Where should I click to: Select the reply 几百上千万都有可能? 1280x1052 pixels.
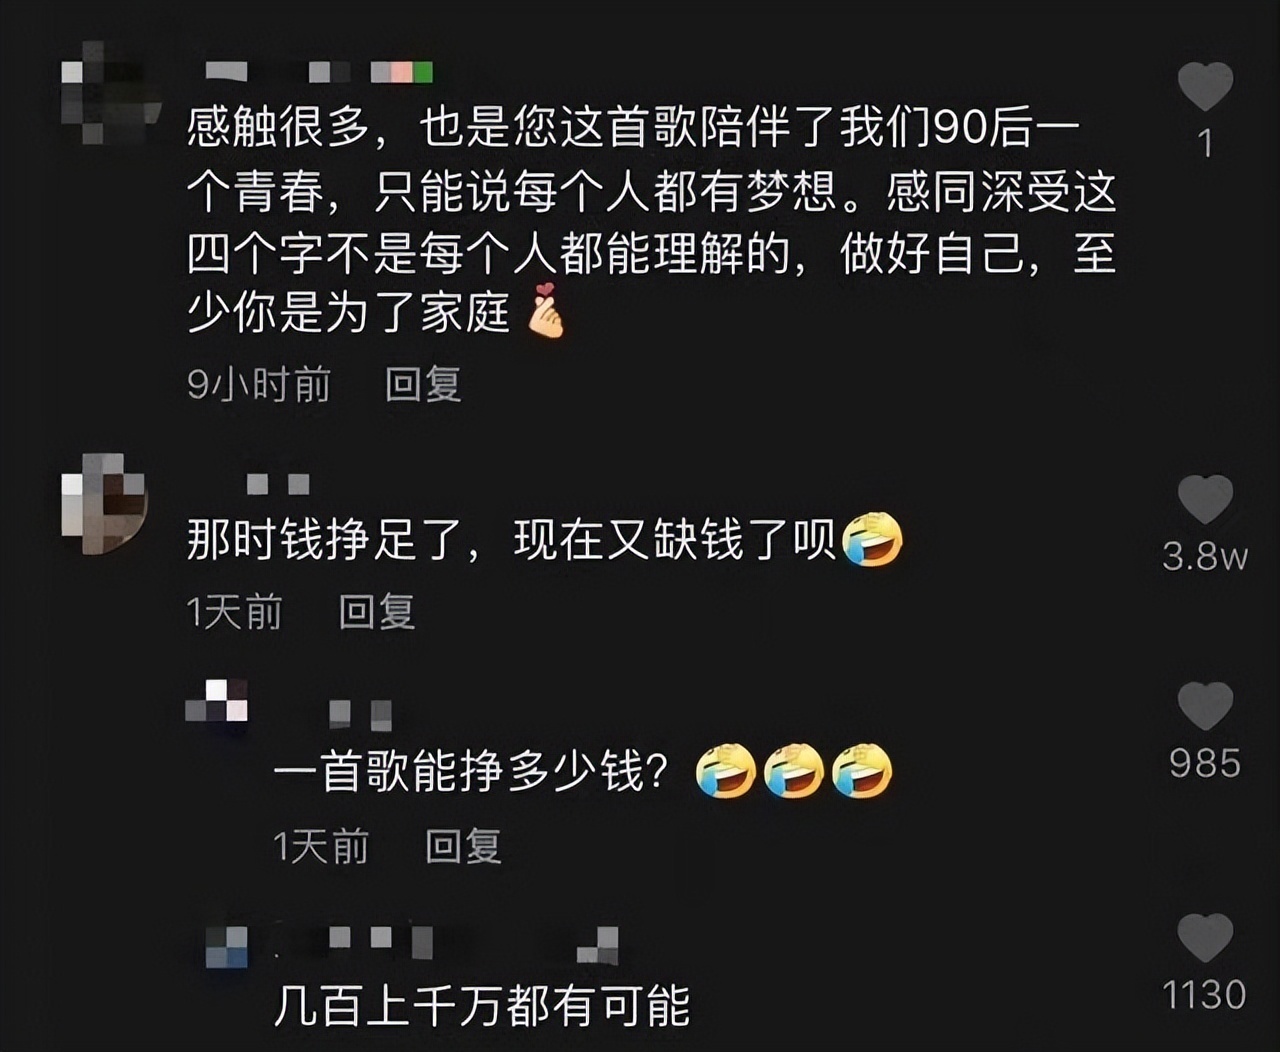click(x=482, y=1004)
